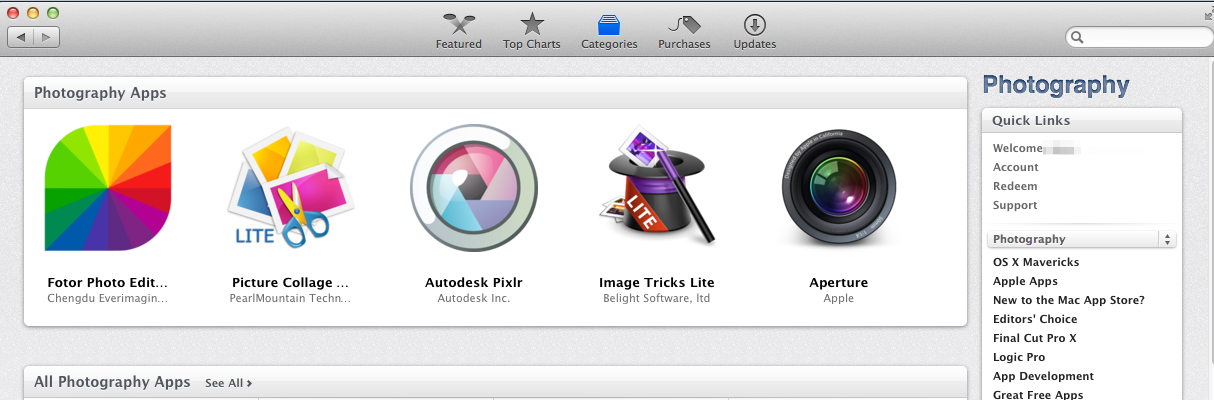Open OS X Mavericks link
1214x400 pixels.
click(x=1036, y=262)
